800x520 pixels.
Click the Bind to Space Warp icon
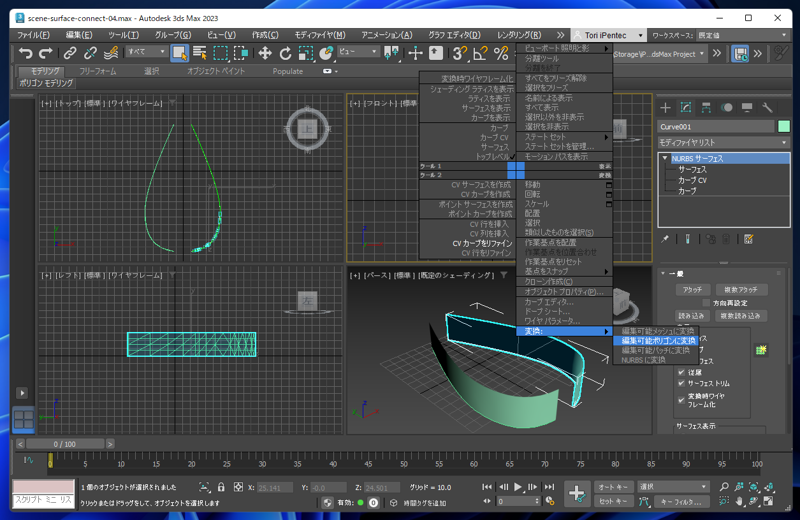111,53
